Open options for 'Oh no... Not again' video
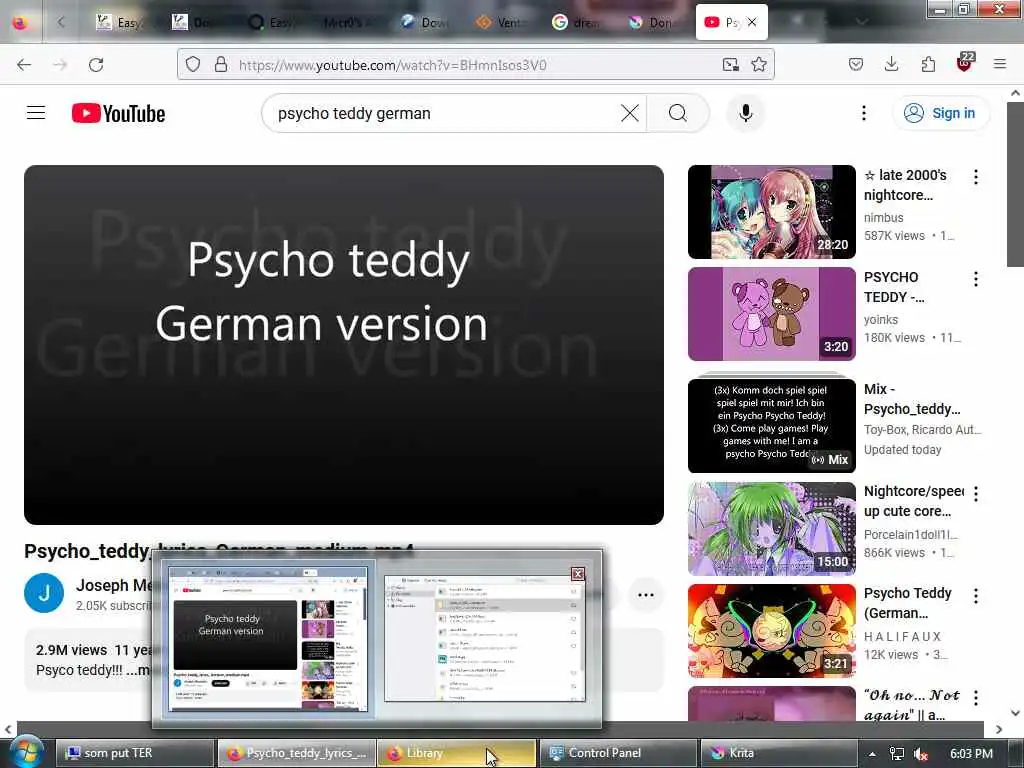This screenshot has height=768, width=1024. pyautogui.click(x=976, y=697)
